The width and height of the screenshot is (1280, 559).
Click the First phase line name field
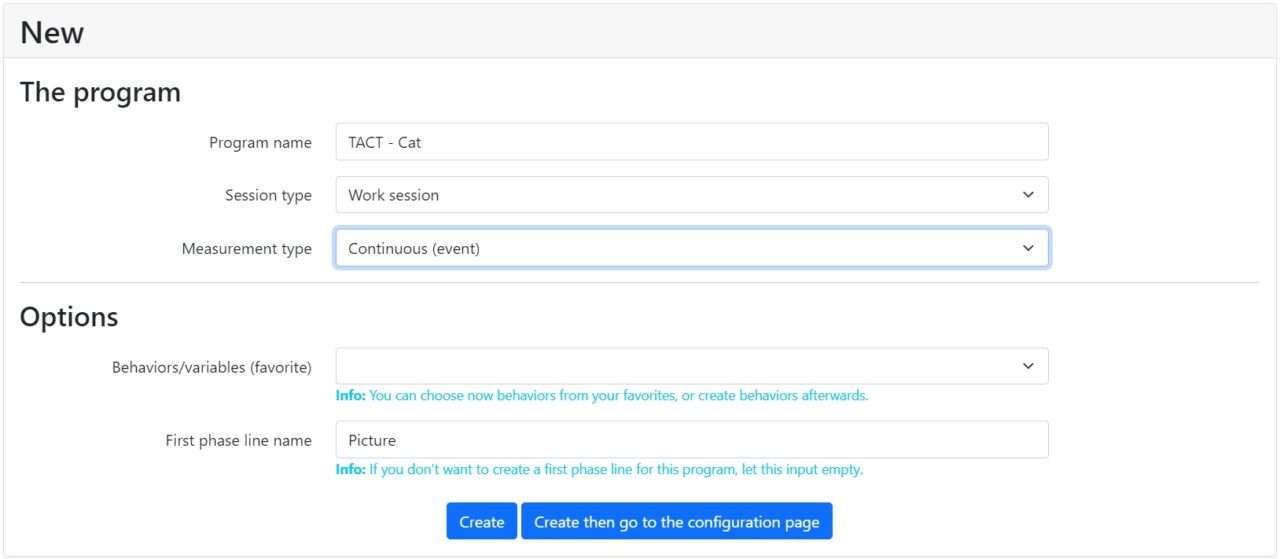tap(691, 440)
